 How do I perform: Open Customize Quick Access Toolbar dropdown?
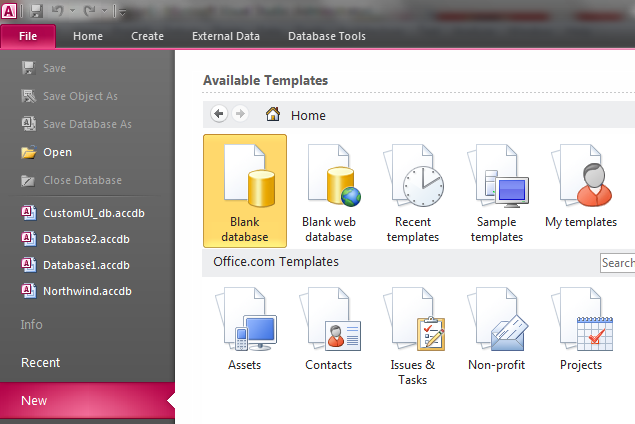pos(122,13)
